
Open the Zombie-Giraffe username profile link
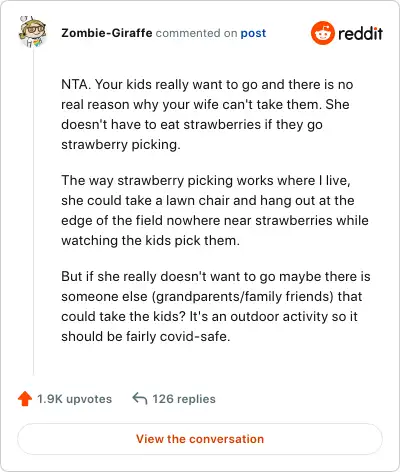tap(107, 33)
